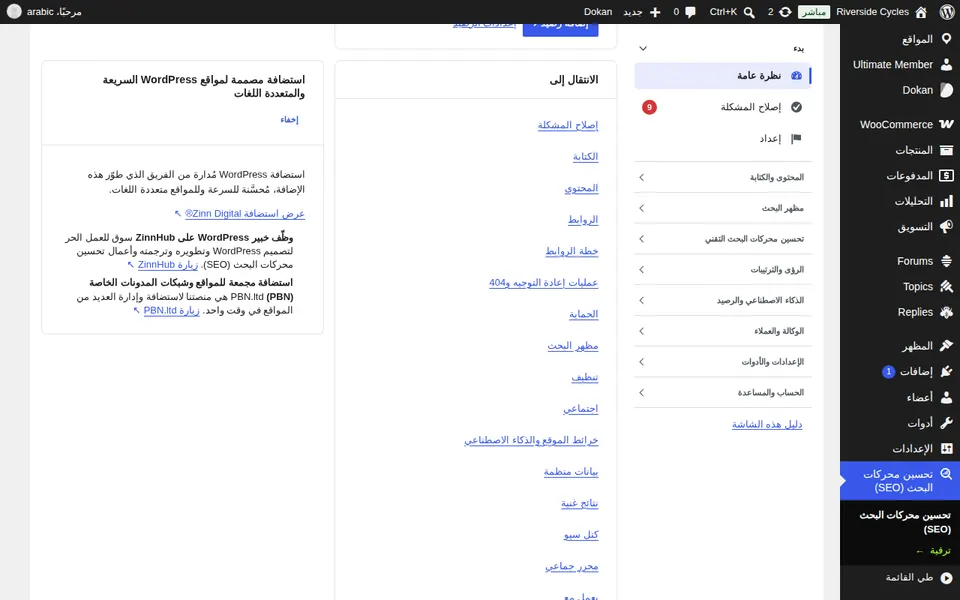Viewport: 960px width, 600px height.
Task: Expand مظهر البحث section
Action: coord(723,208)
